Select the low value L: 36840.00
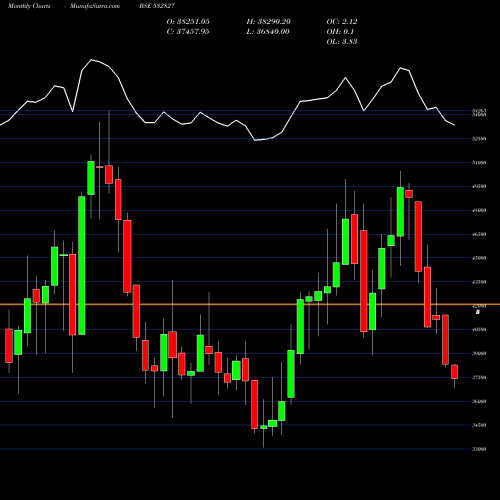 pyautogui.click(x=268, y=32)
